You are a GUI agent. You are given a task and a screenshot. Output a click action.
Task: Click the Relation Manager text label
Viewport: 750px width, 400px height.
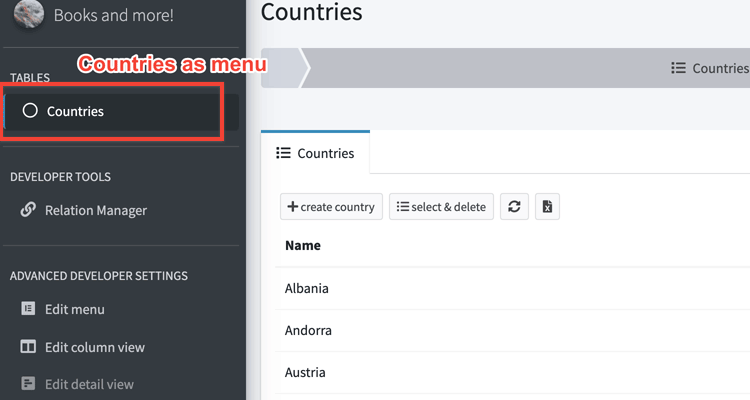[x=96, y=210]
